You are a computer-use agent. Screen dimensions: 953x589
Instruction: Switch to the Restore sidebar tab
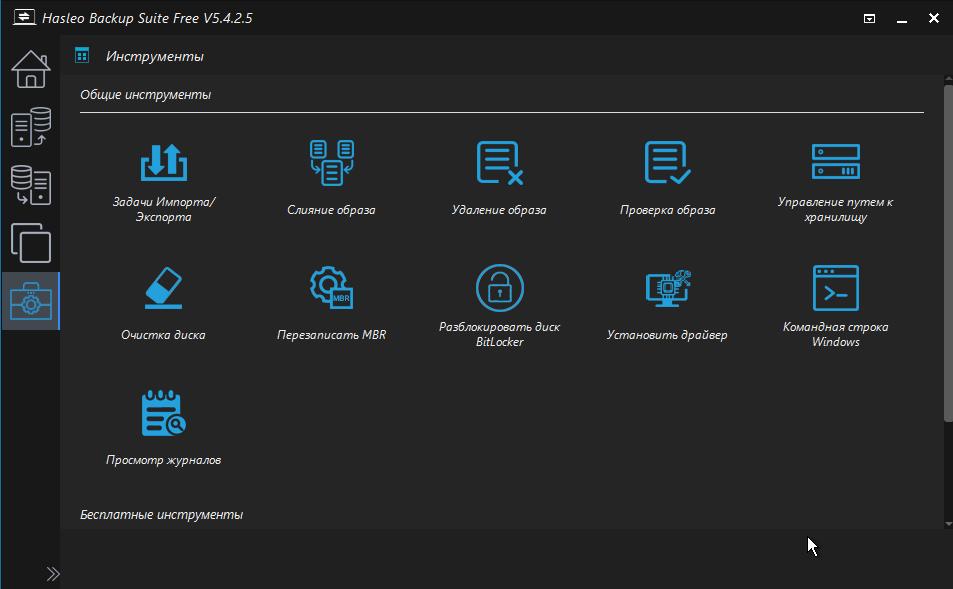click(30, 185)
